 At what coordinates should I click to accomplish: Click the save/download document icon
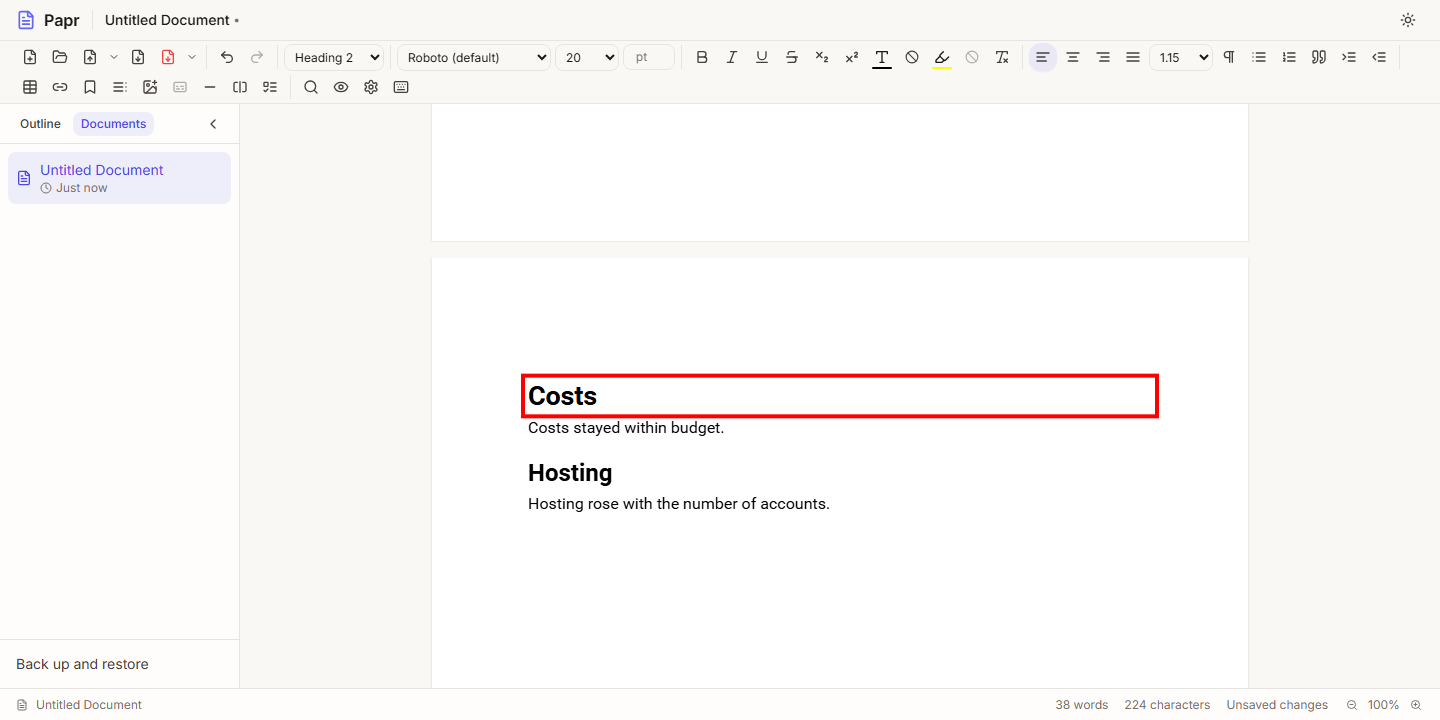[x=138, y=57]
